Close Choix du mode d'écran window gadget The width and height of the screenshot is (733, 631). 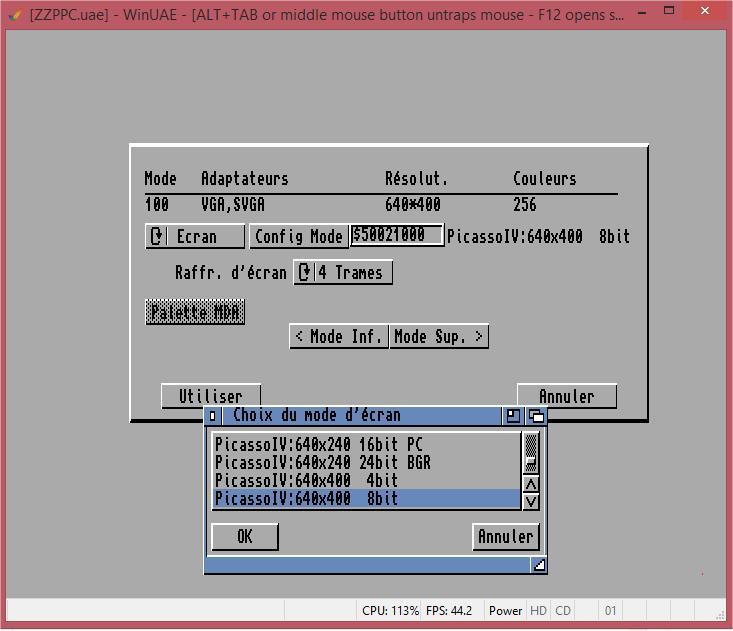click(x=213, y=416)
